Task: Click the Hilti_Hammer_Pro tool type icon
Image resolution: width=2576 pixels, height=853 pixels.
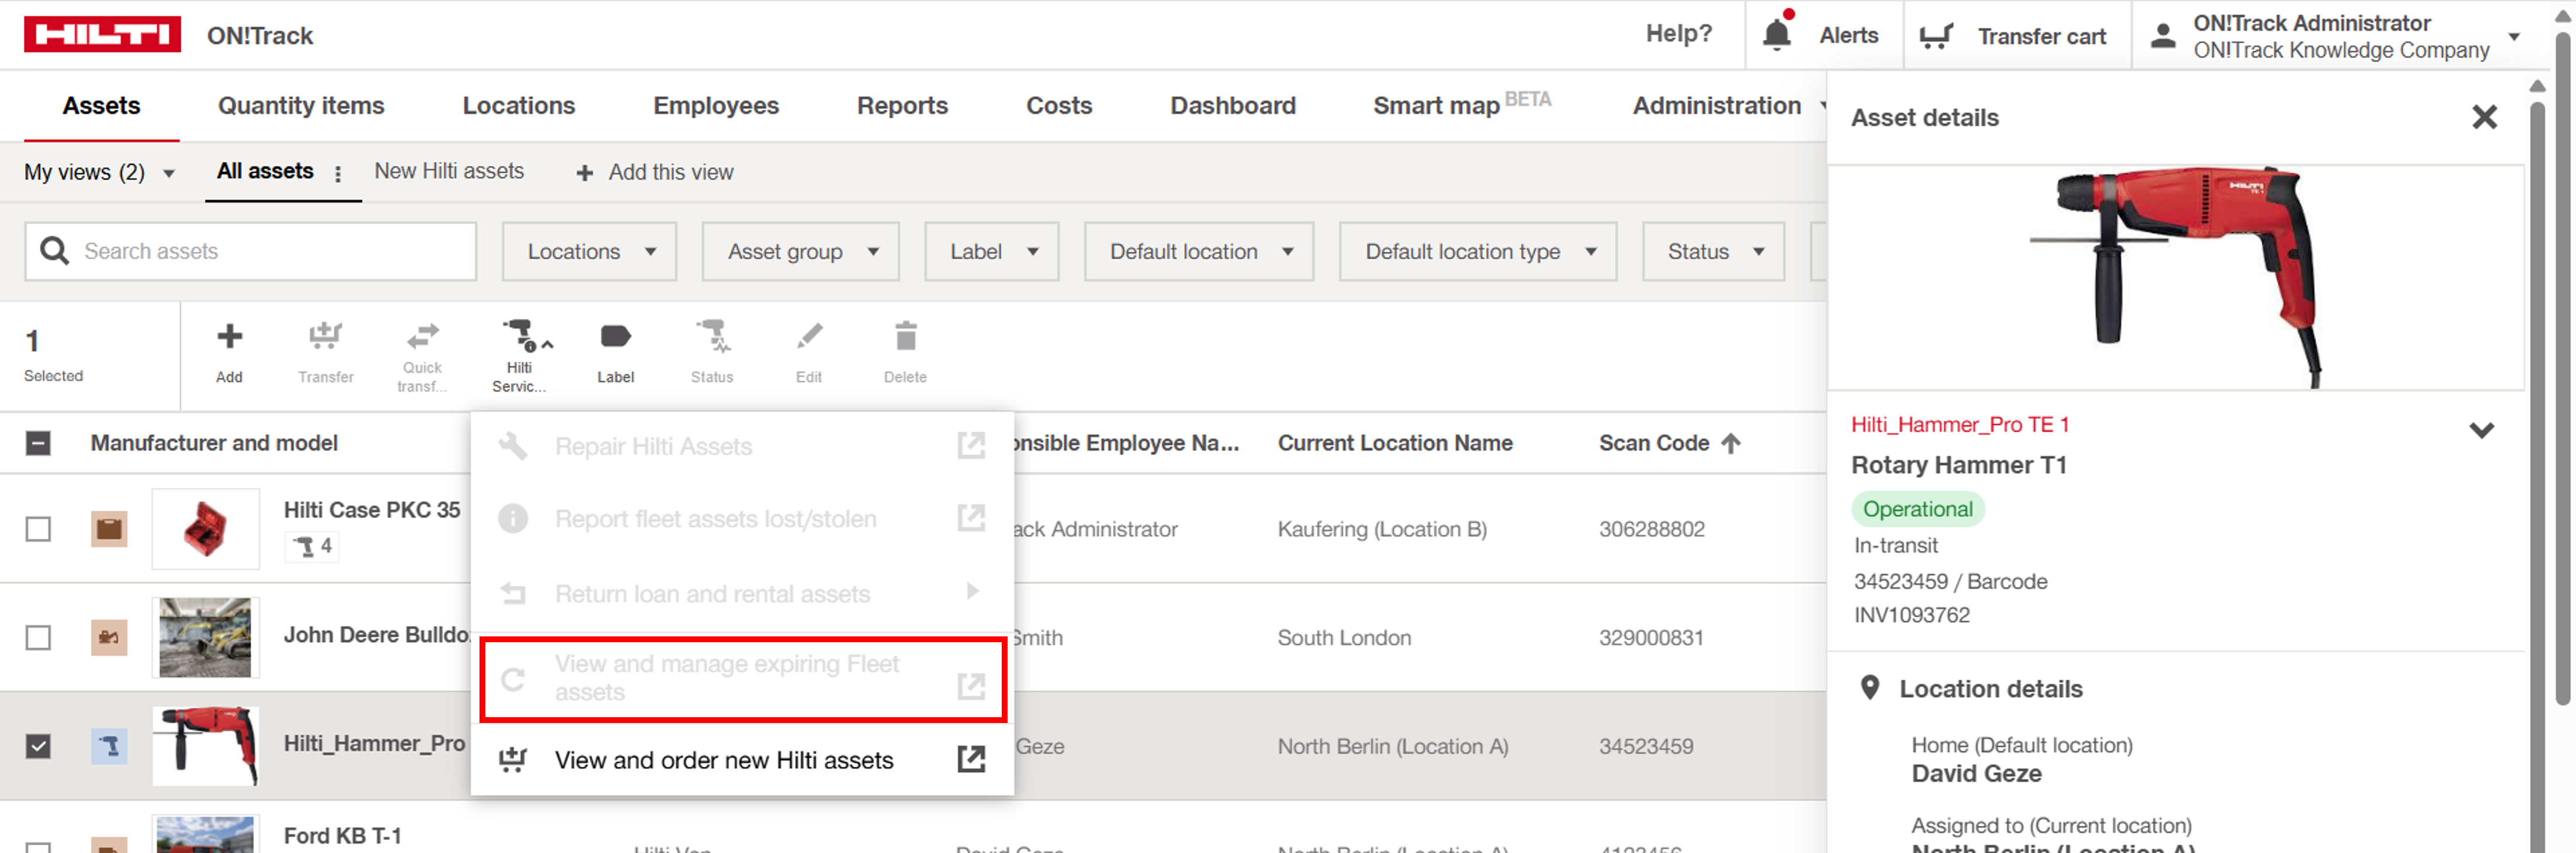Action: coord(109,746)
